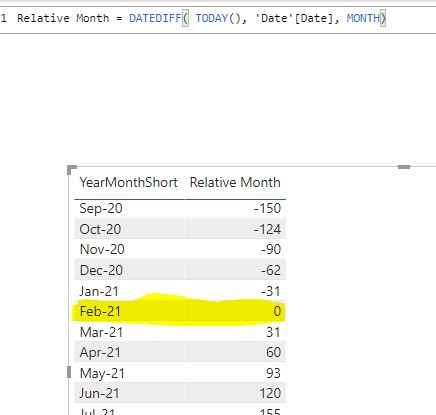The image size is (436, 415).
Task: Click the -31 value for Jan-21
Action: click(x=271, y=291)
